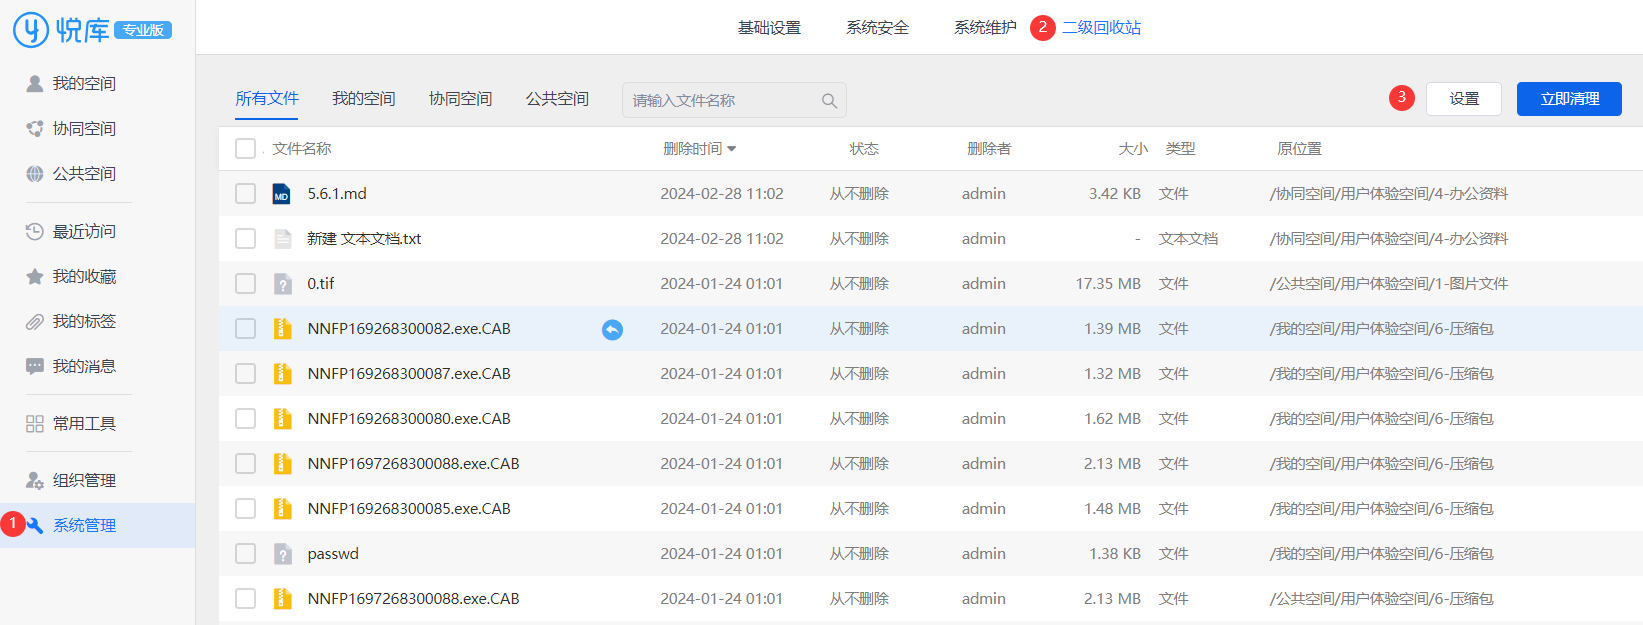Toggle the select-all checkbox in header
Viewport: 1643px width, 625px height.
point(245,149)
